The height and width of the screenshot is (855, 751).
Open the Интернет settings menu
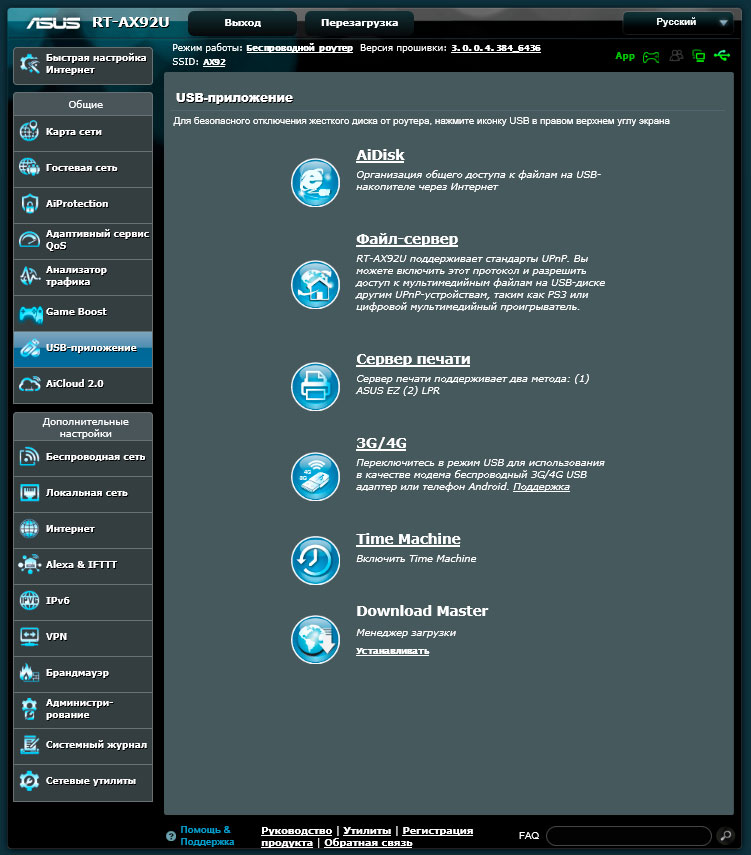tap(83, 529)
